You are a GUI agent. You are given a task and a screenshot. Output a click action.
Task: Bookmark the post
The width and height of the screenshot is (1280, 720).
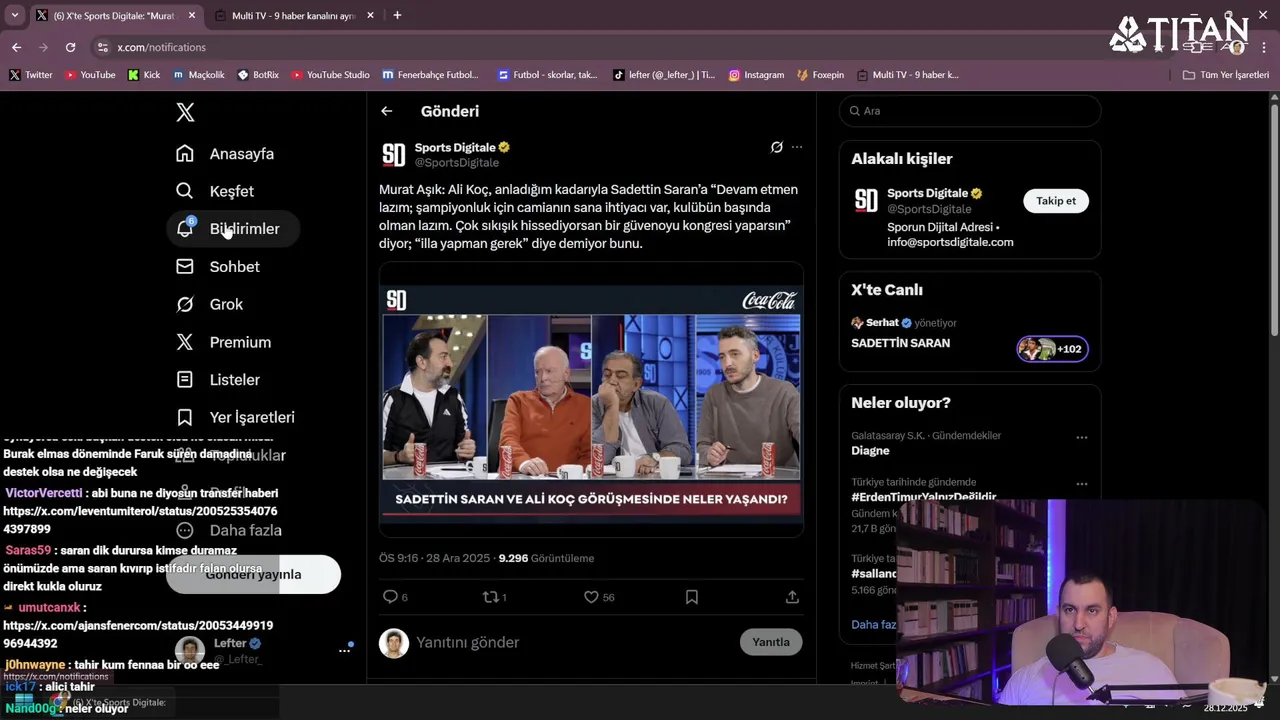click(691, 597)
